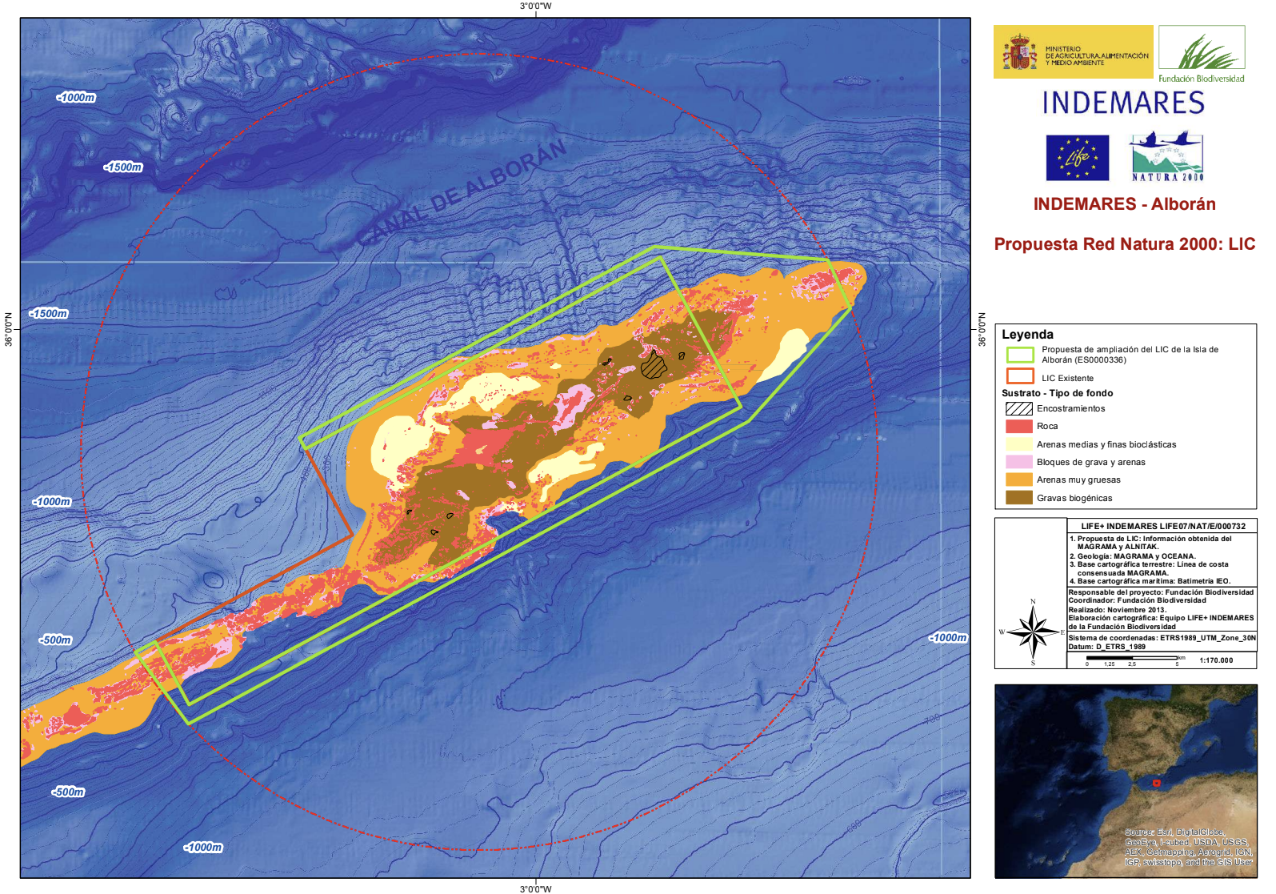Click the LIFE EU flag logo
The height and width of the screenshot is (894, 1276).
(x=1077, y=157)
